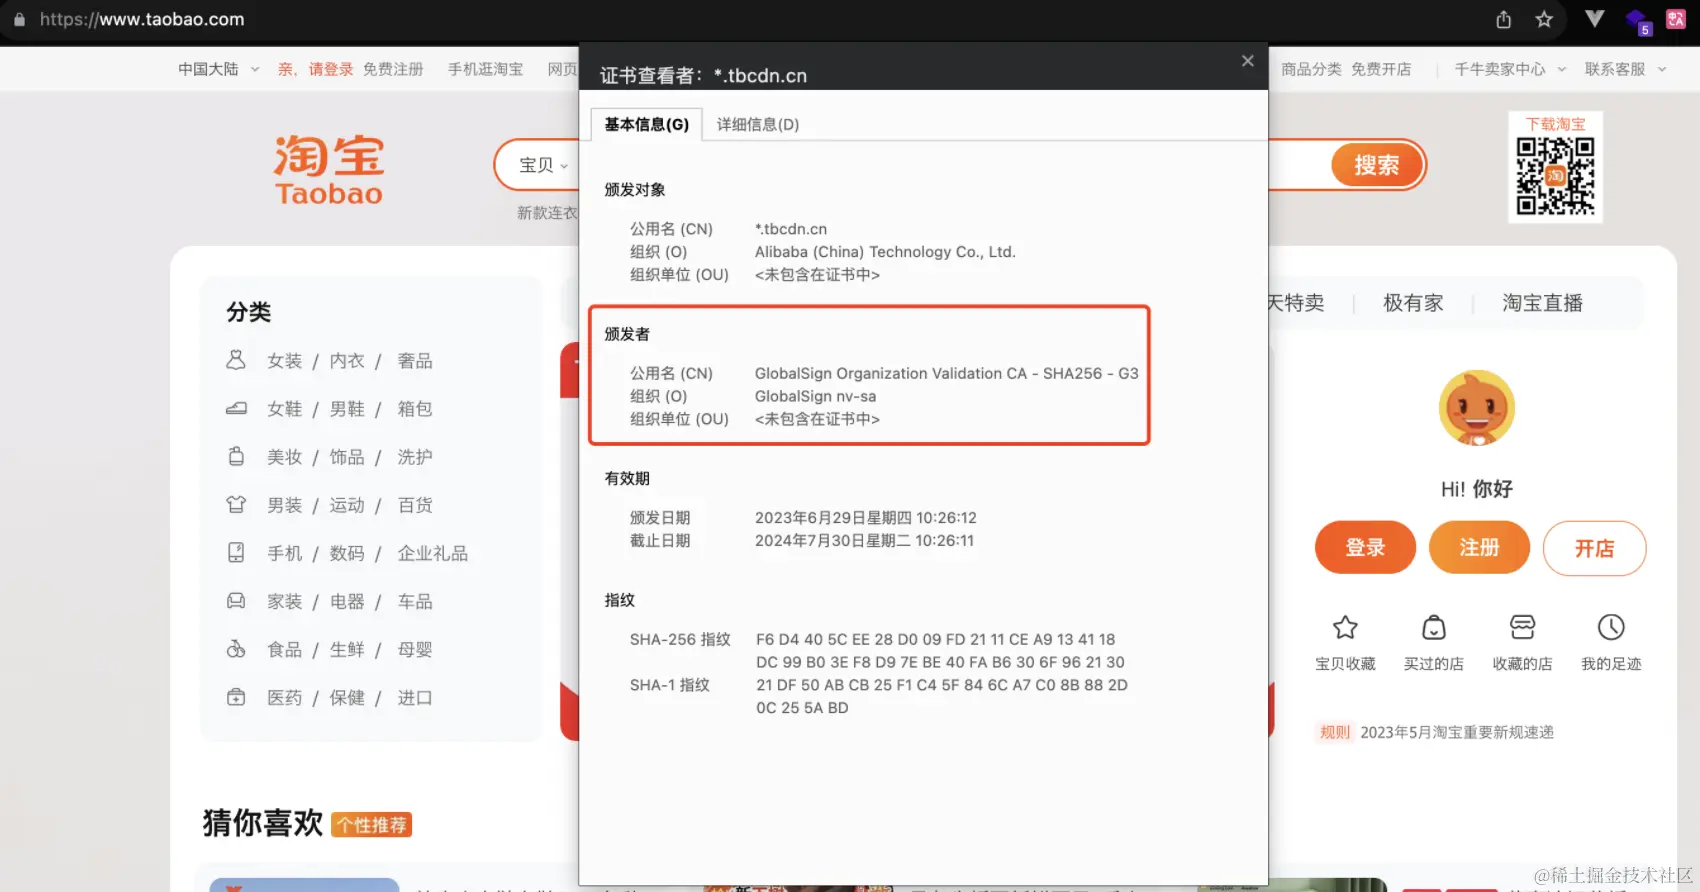Image resolution: width=1700 pixels, height=892 pixels.
Task: Open the 企业礼品 category link
Action: (432, 553)
